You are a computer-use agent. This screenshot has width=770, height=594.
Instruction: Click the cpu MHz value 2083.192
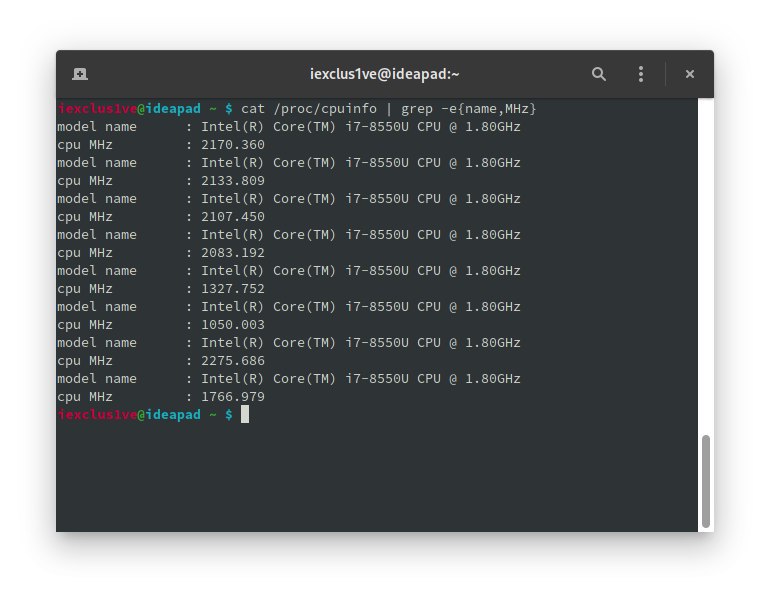tap(233, 253)
